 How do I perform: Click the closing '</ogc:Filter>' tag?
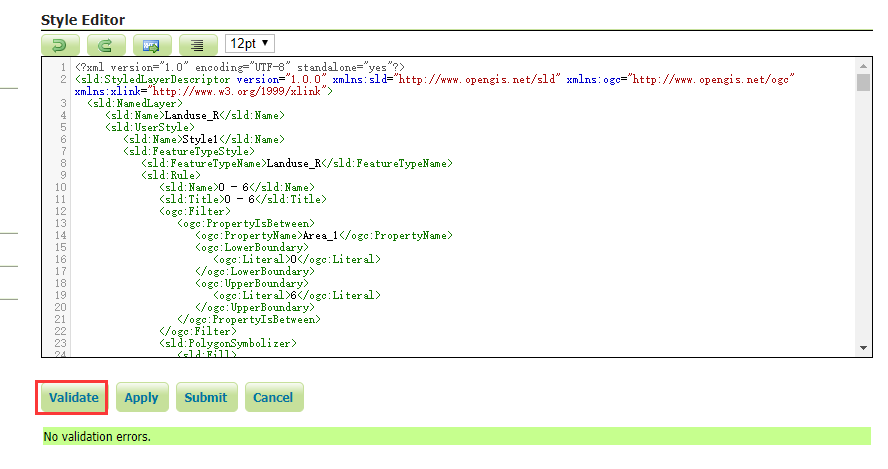tap(198, 331)
